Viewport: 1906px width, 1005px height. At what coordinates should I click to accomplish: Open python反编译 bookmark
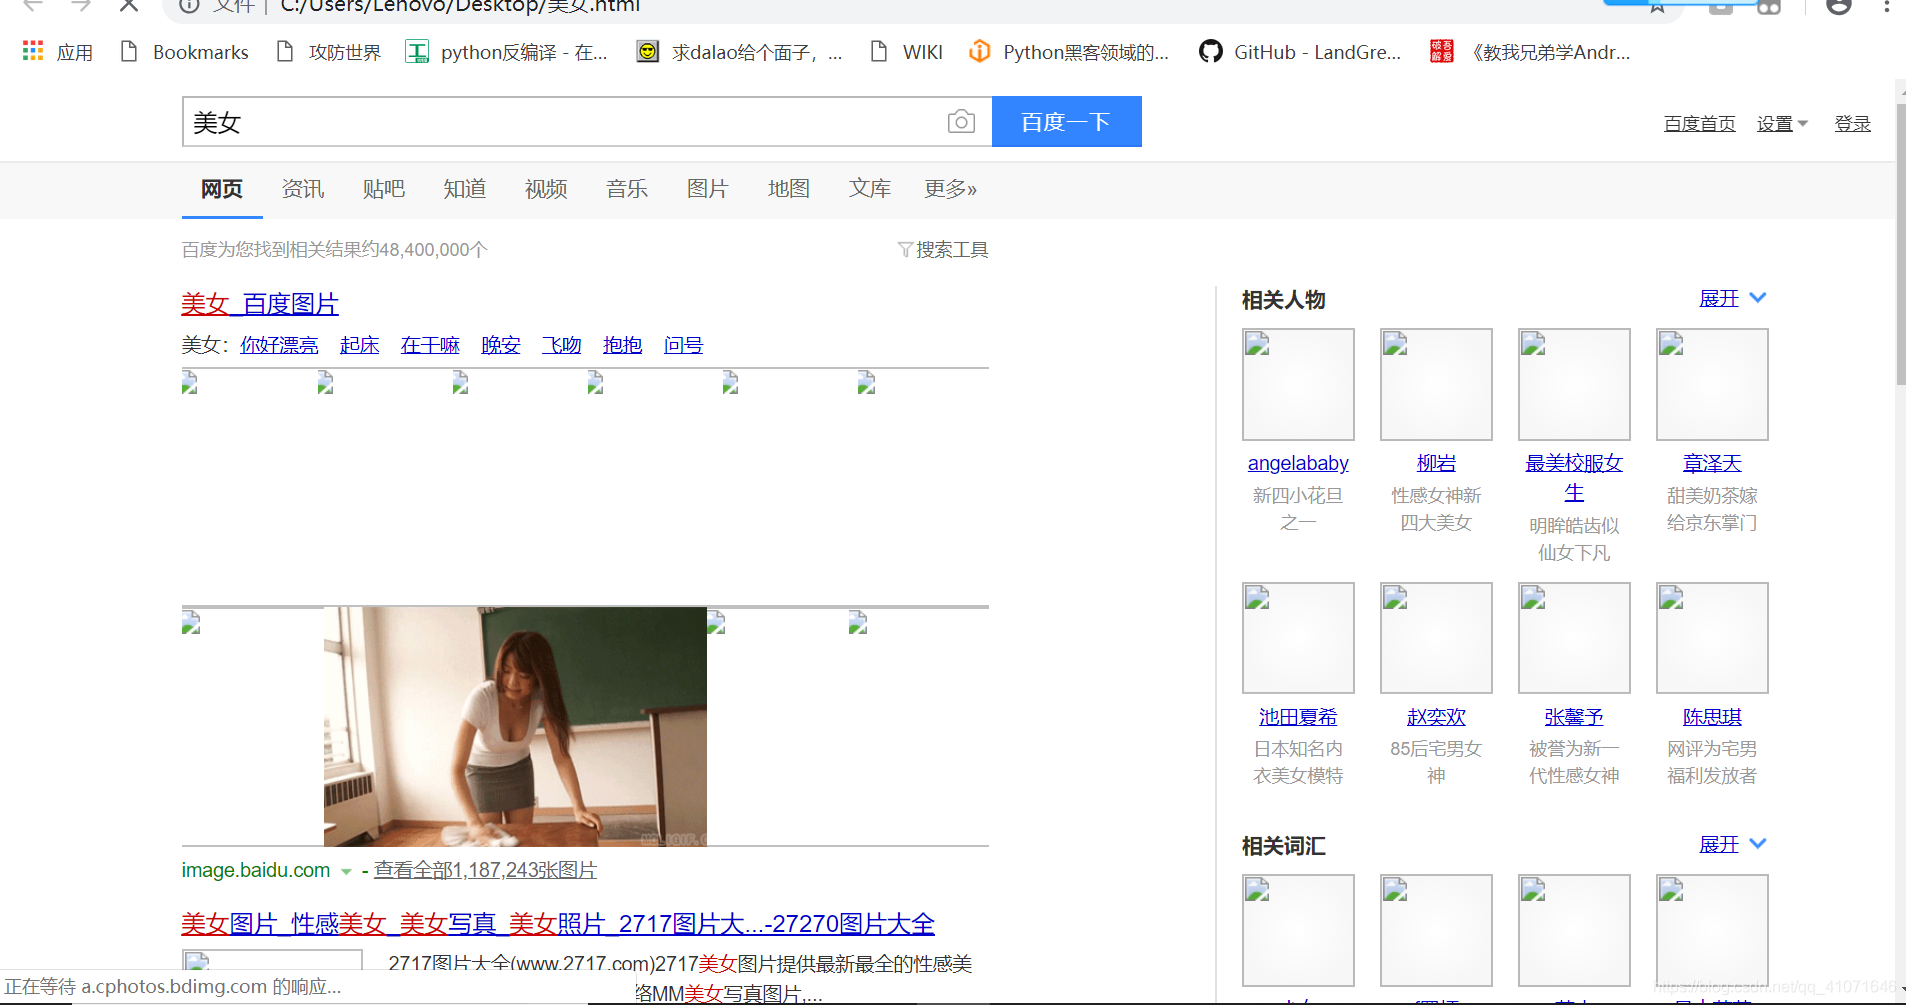506,52
